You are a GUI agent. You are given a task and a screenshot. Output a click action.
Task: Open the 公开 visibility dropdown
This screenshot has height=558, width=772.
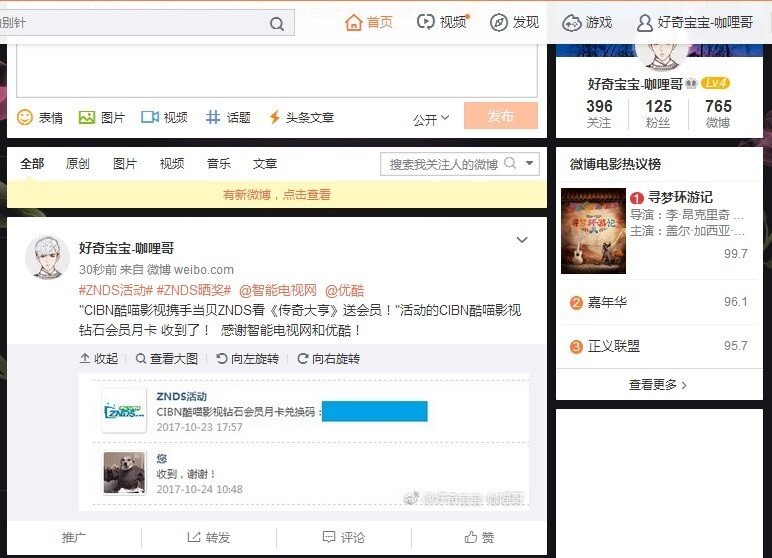[431, 119]
